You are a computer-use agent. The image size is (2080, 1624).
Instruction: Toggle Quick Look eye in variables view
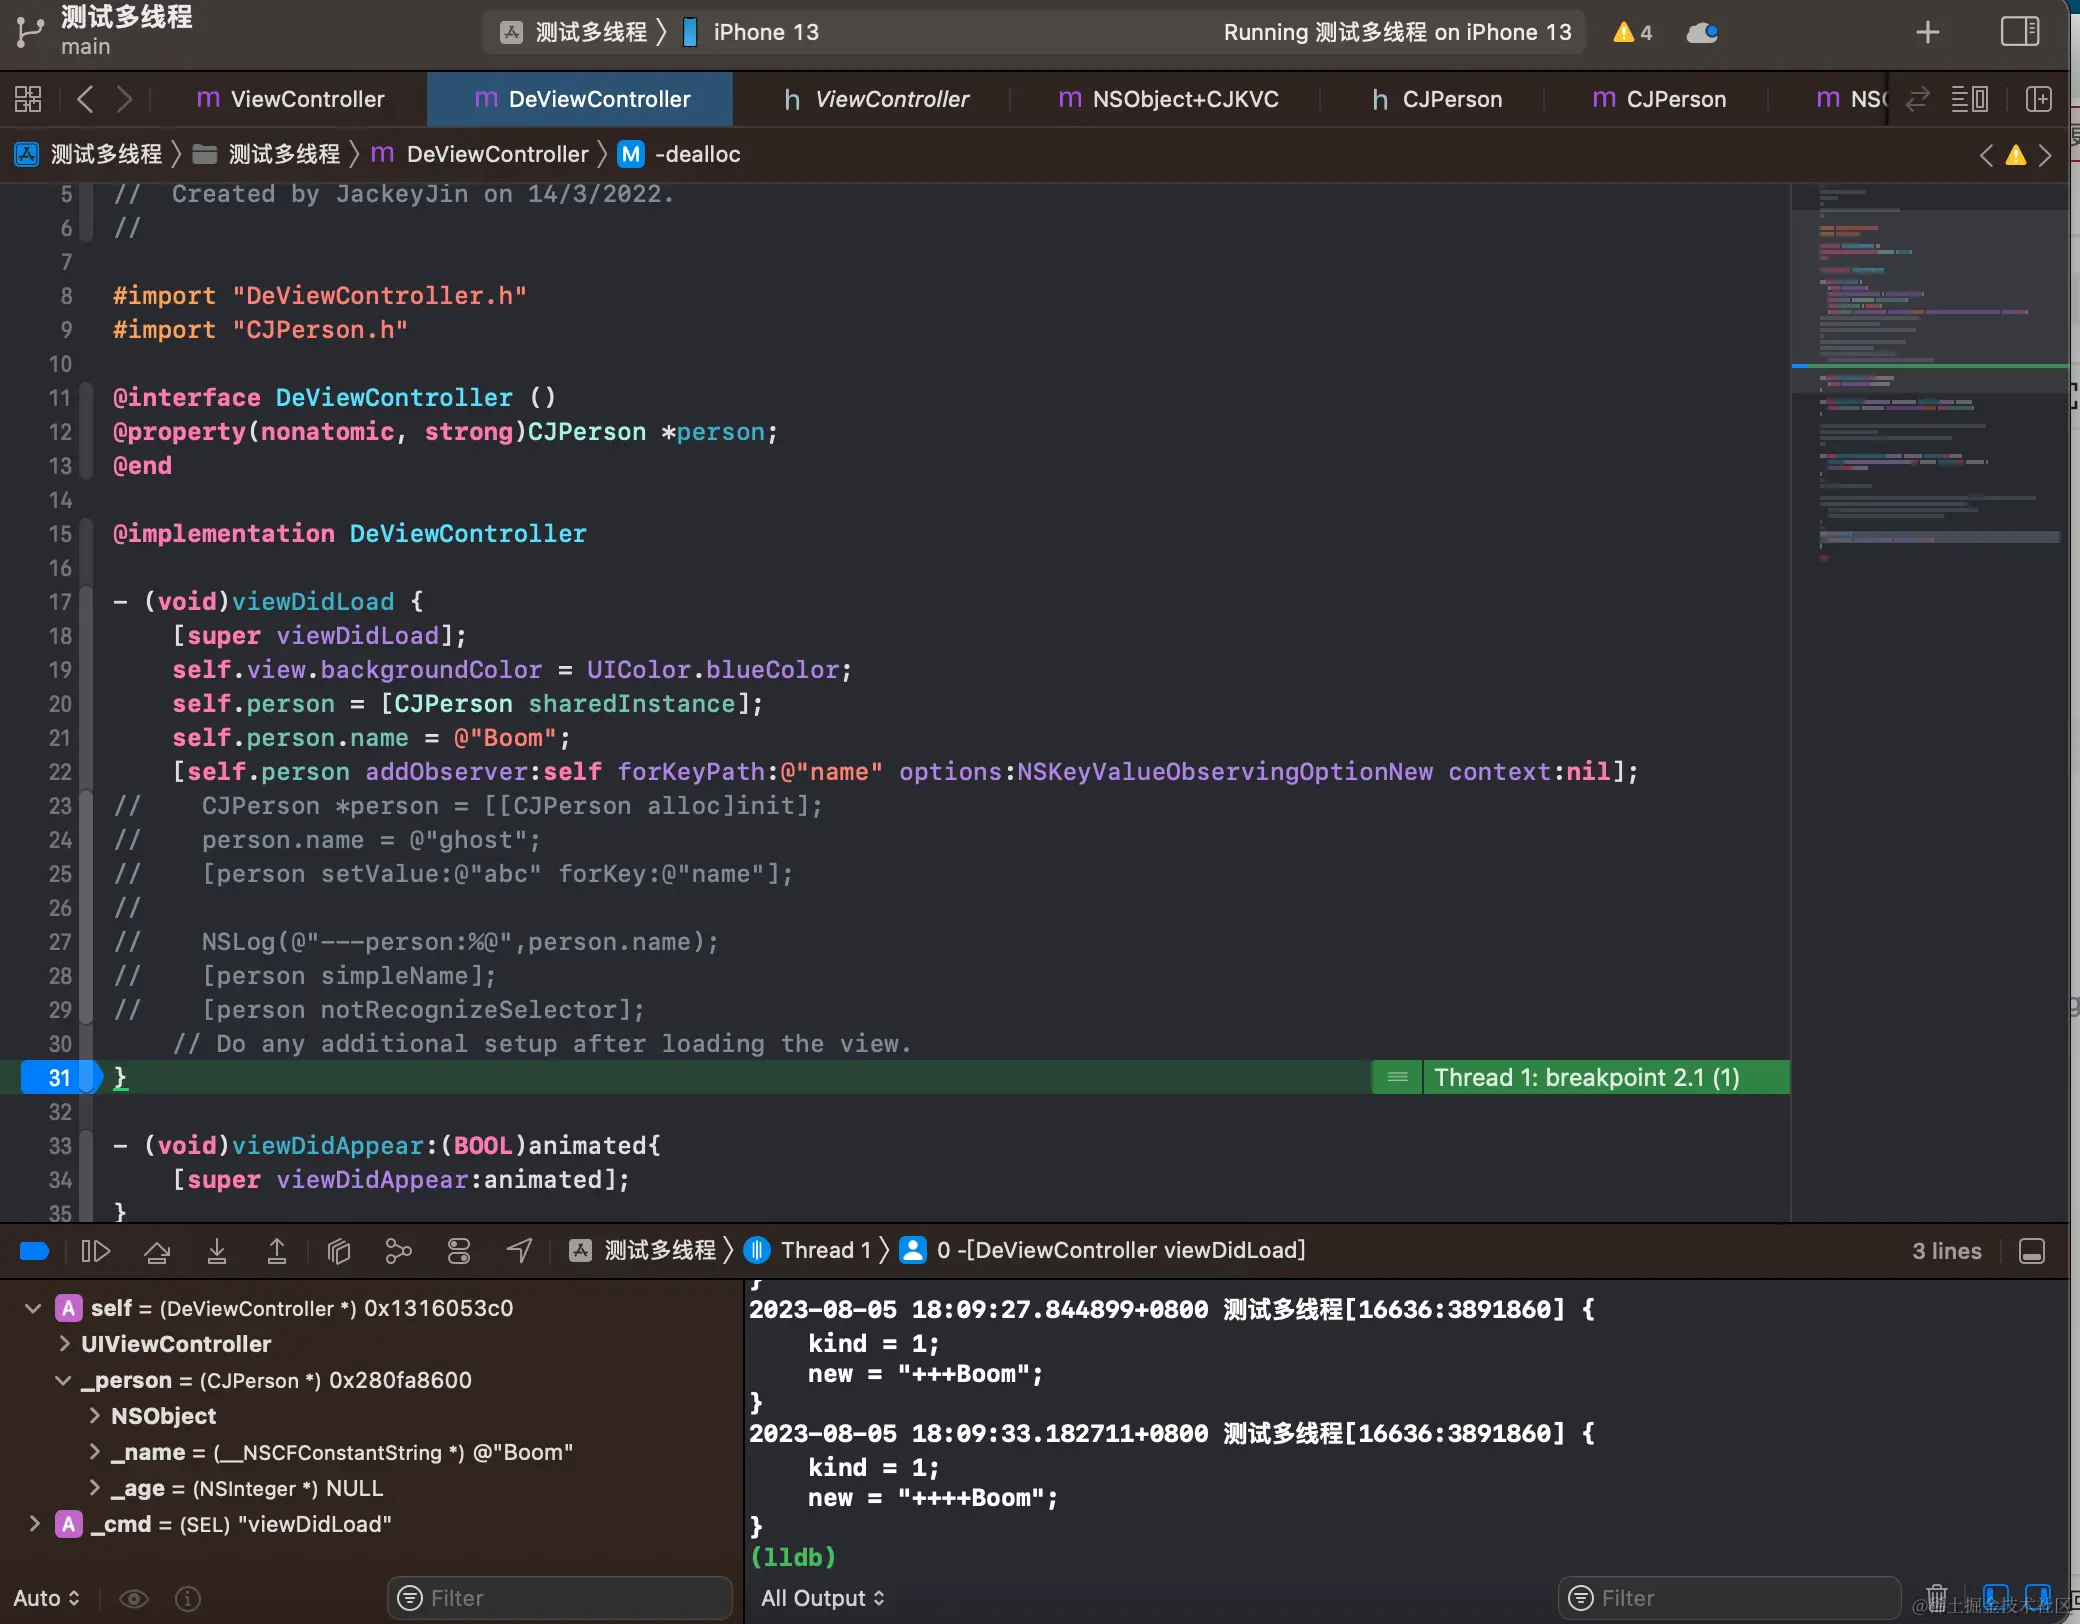coord(134,1598)
